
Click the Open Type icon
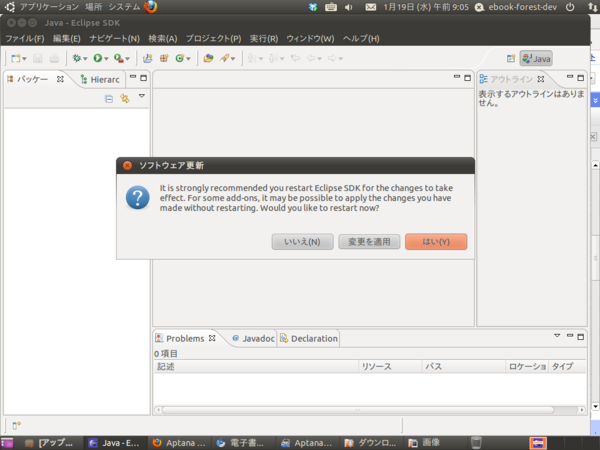point(208,58)
